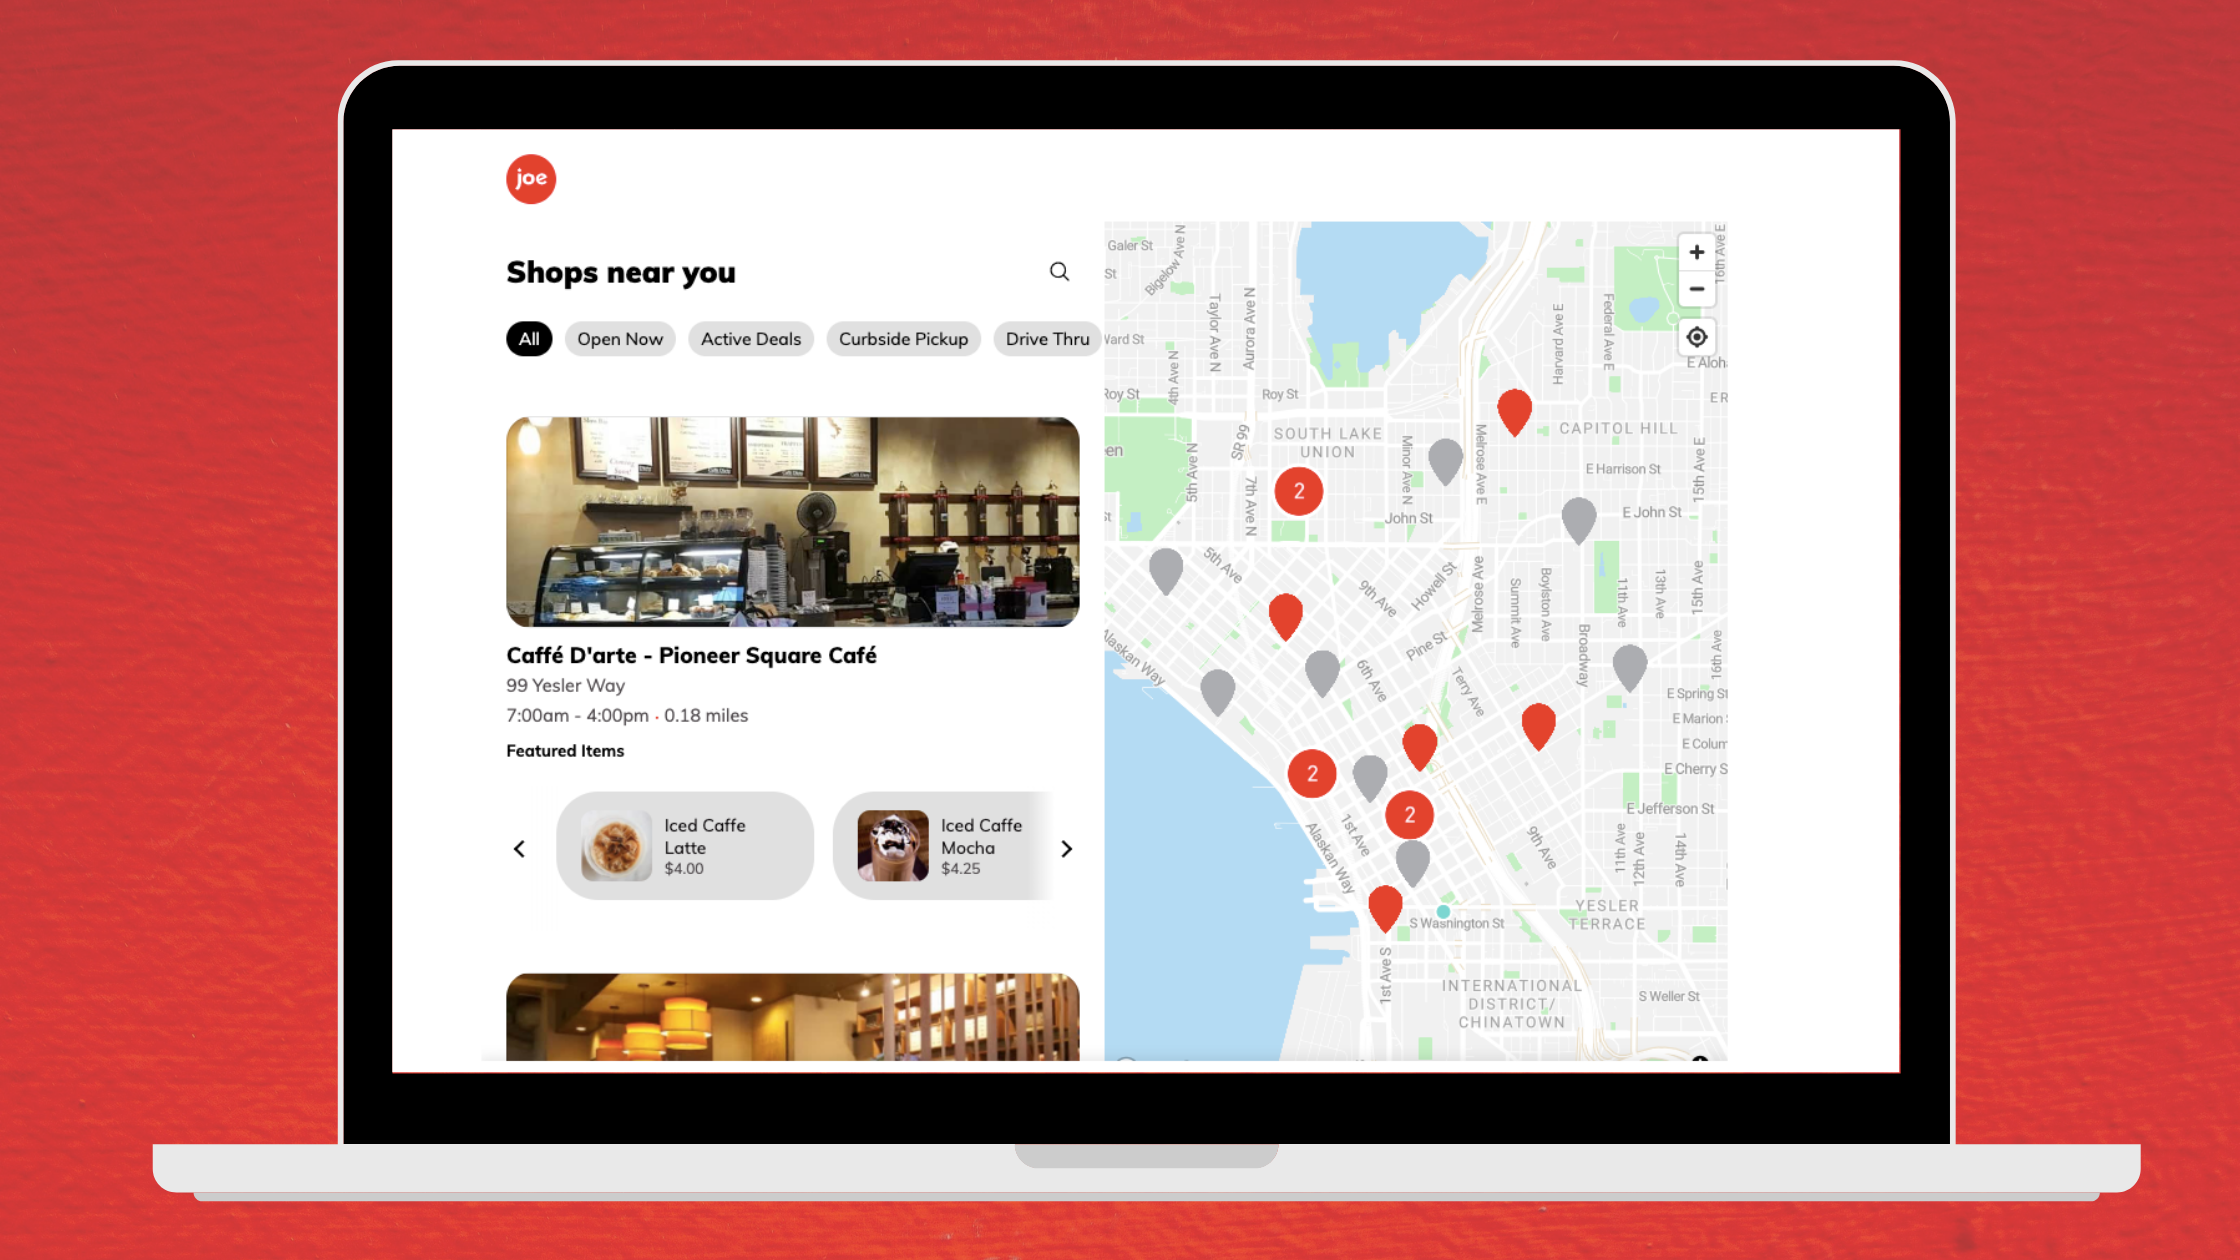
Task: Select the Active Deals filter tab
Action: [x=751, y=338]
